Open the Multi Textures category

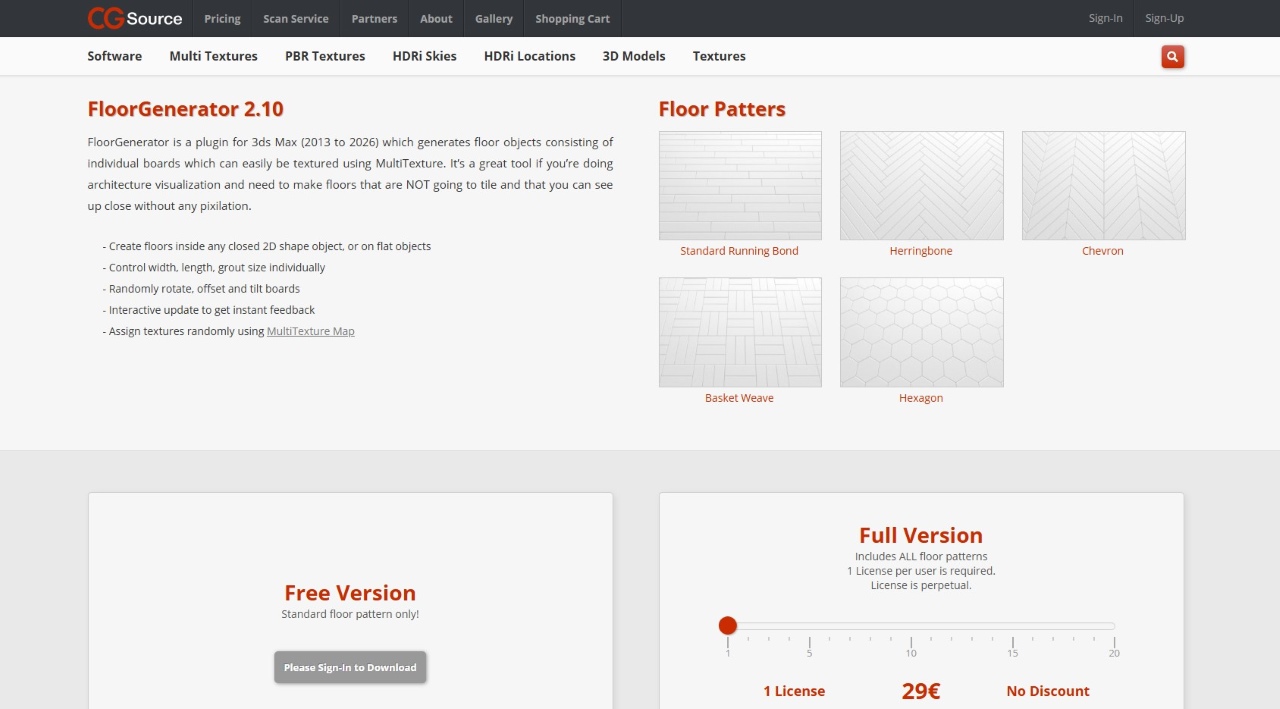213,56
